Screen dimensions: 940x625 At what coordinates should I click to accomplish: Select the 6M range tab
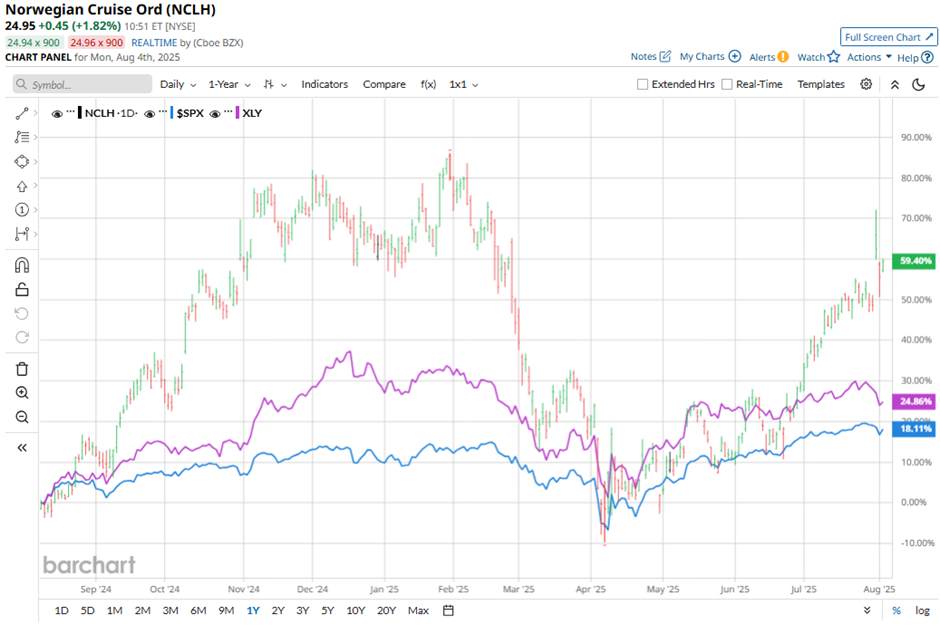tap(198, 611)
